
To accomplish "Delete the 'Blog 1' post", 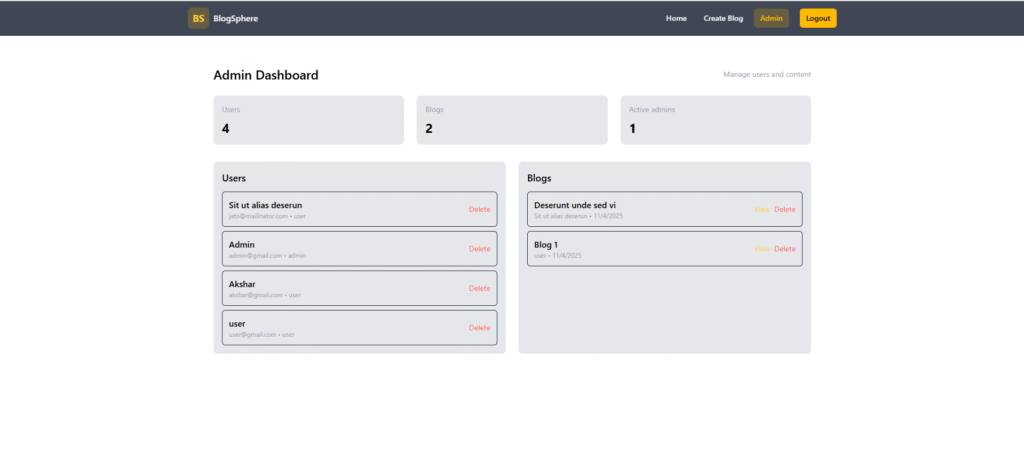I will click(x=785, y=249).
